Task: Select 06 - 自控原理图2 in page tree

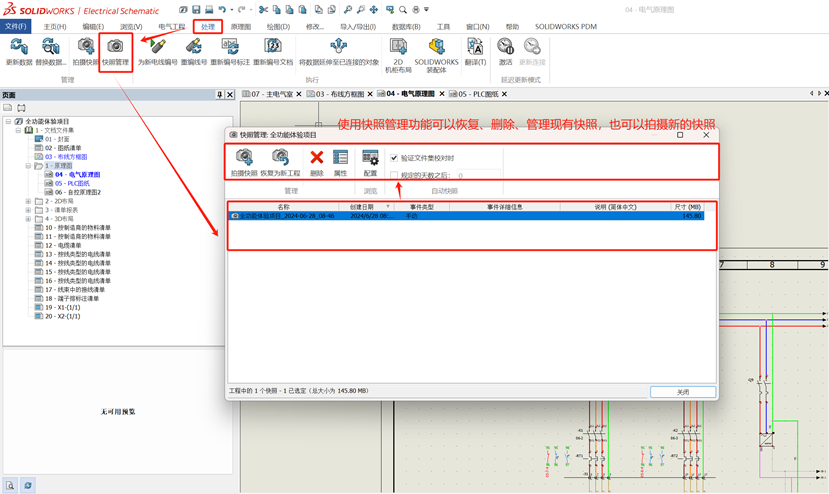Action: 73,193
